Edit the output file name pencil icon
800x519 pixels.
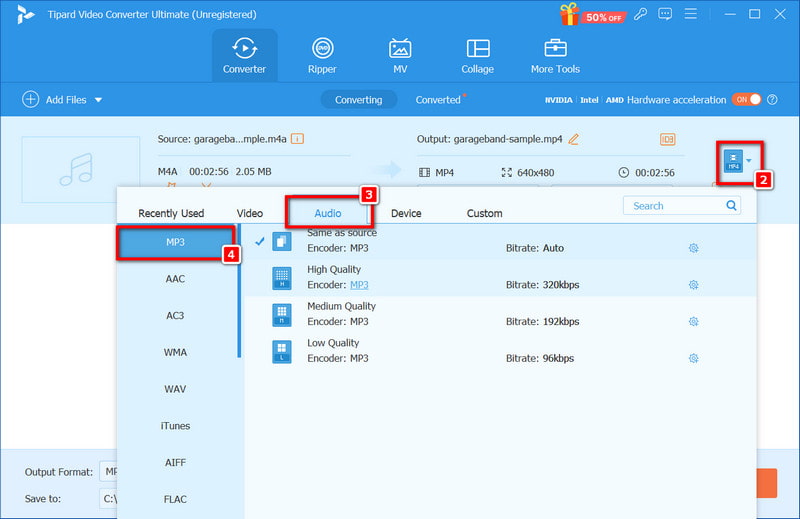click(x=573, y=139)
